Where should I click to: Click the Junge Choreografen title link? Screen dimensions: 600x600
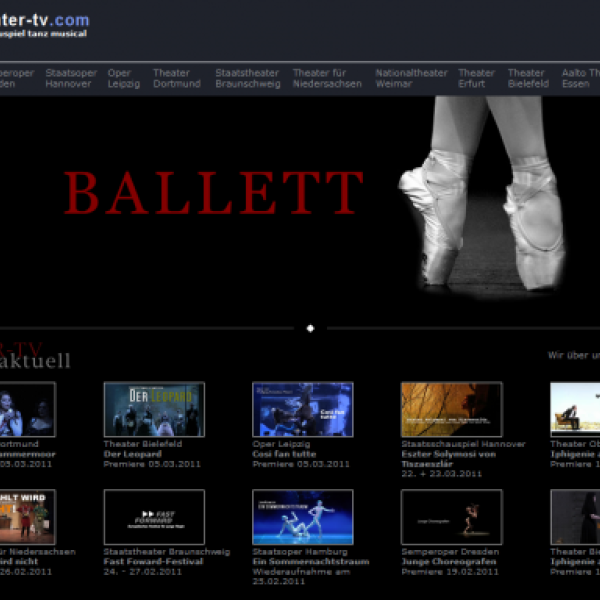[449, 562]
